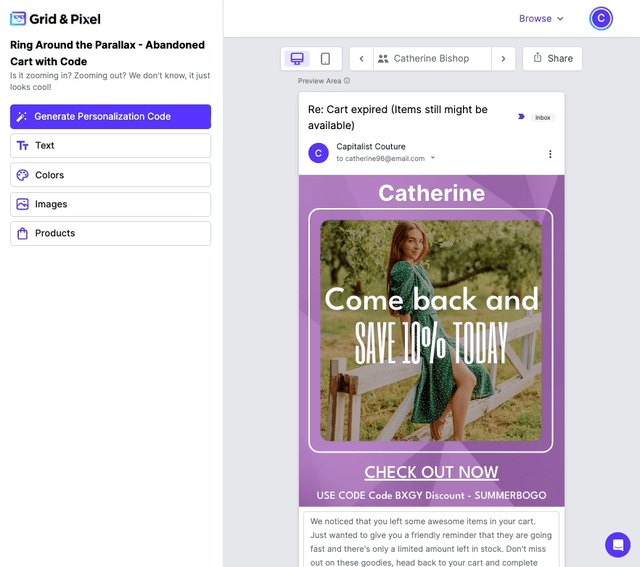Click Generate Personalization Code button
This screenshot has width=640, height=567.
click(x=111, y=116)
